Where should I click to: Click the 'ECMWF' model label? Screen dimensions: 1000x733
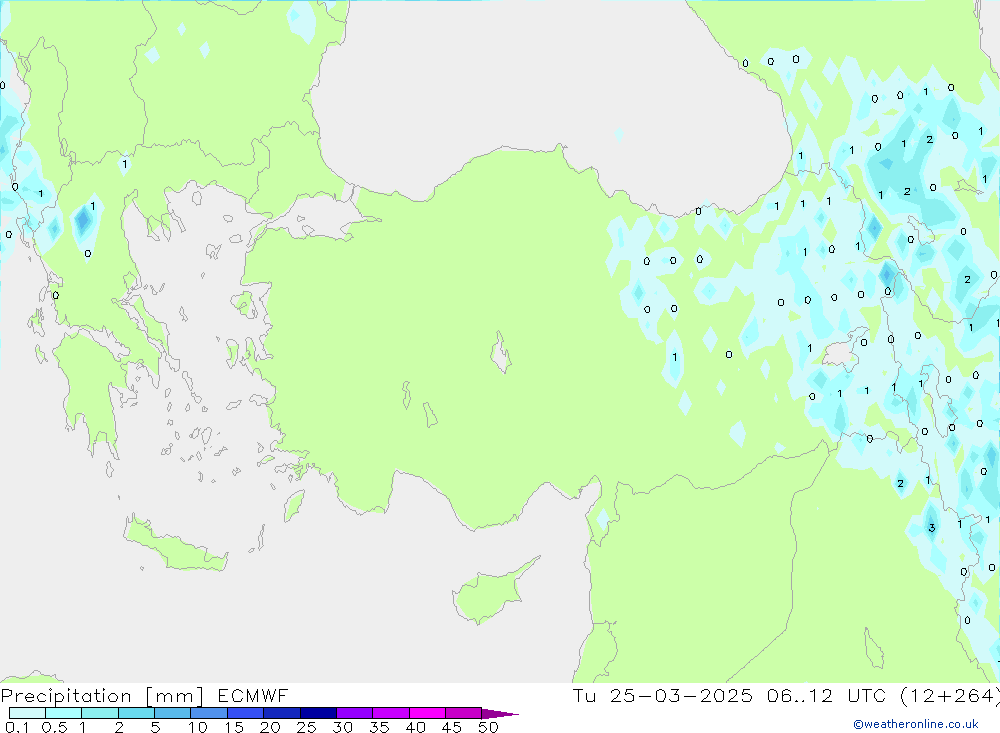[x=253, y=696]
